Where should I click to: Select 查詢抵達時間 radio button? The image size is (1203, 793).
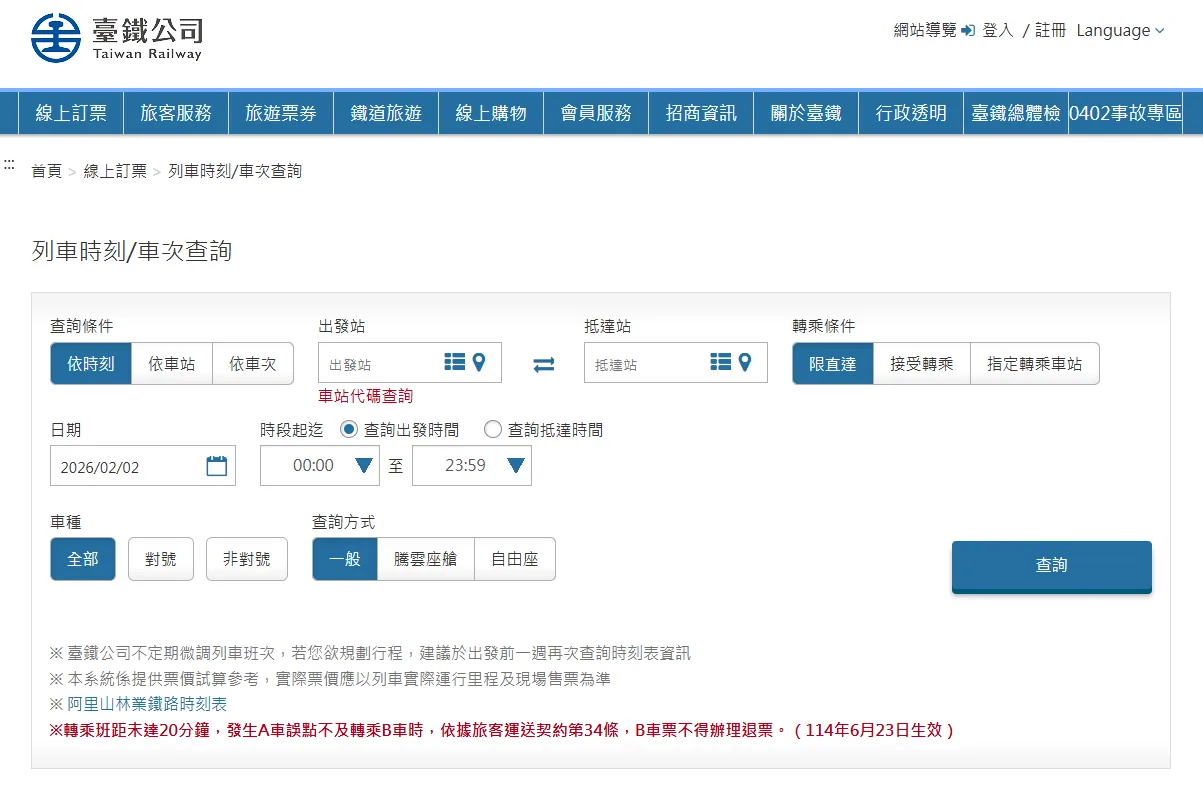493,428
